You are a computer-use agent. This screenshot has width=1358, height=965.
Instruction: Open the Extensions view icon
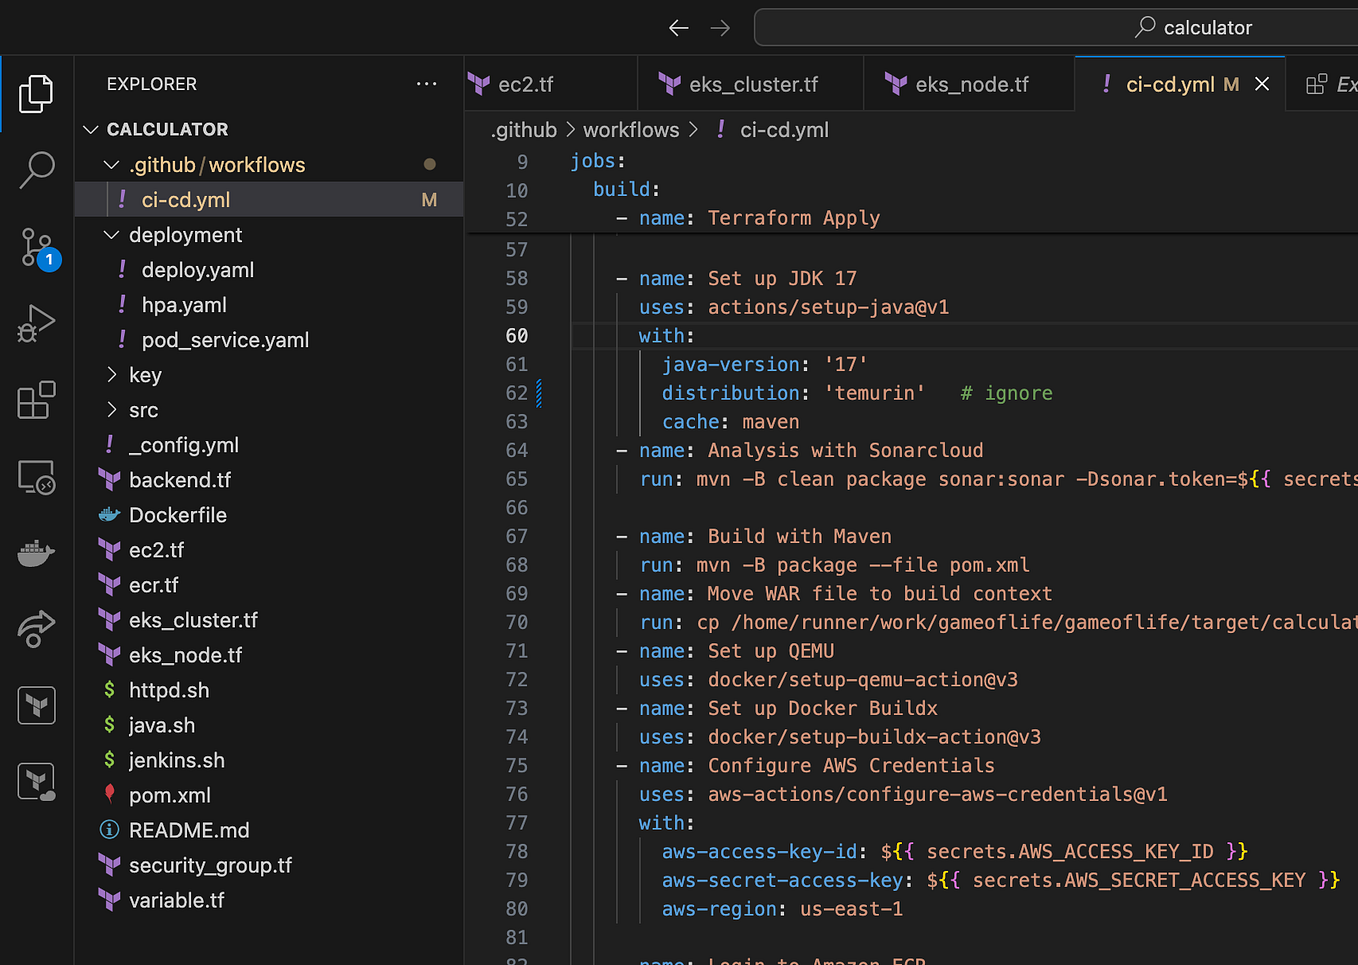(37, 400)
